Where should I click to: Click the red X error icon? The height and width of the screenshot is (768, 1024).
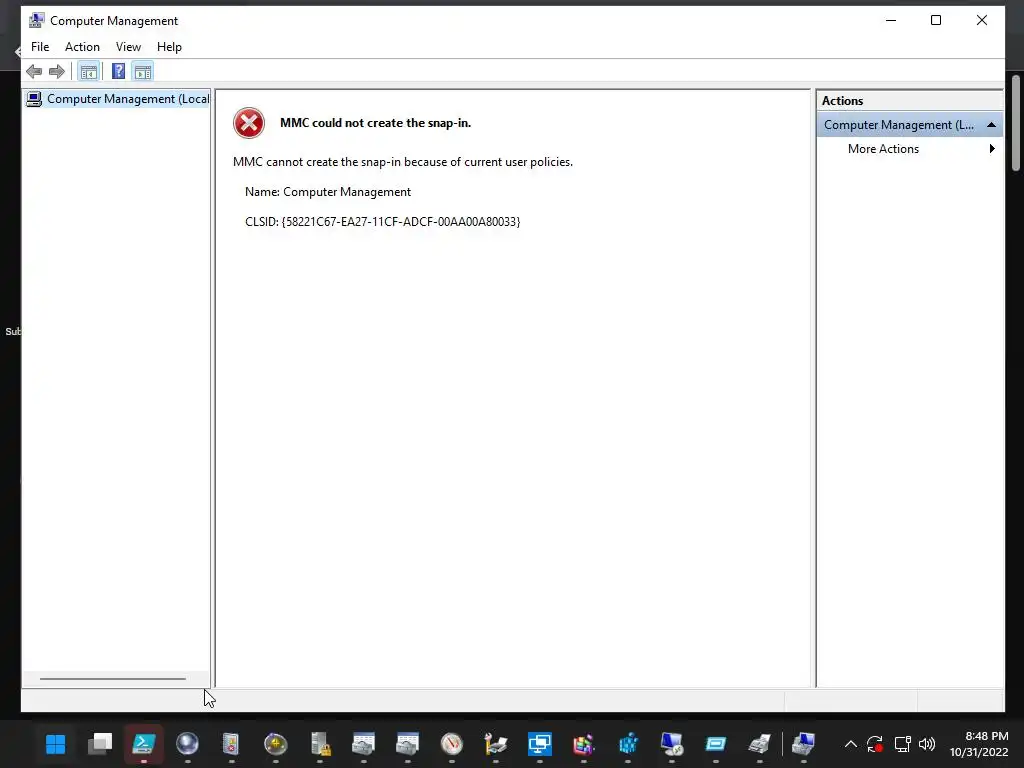pos(249,123)
